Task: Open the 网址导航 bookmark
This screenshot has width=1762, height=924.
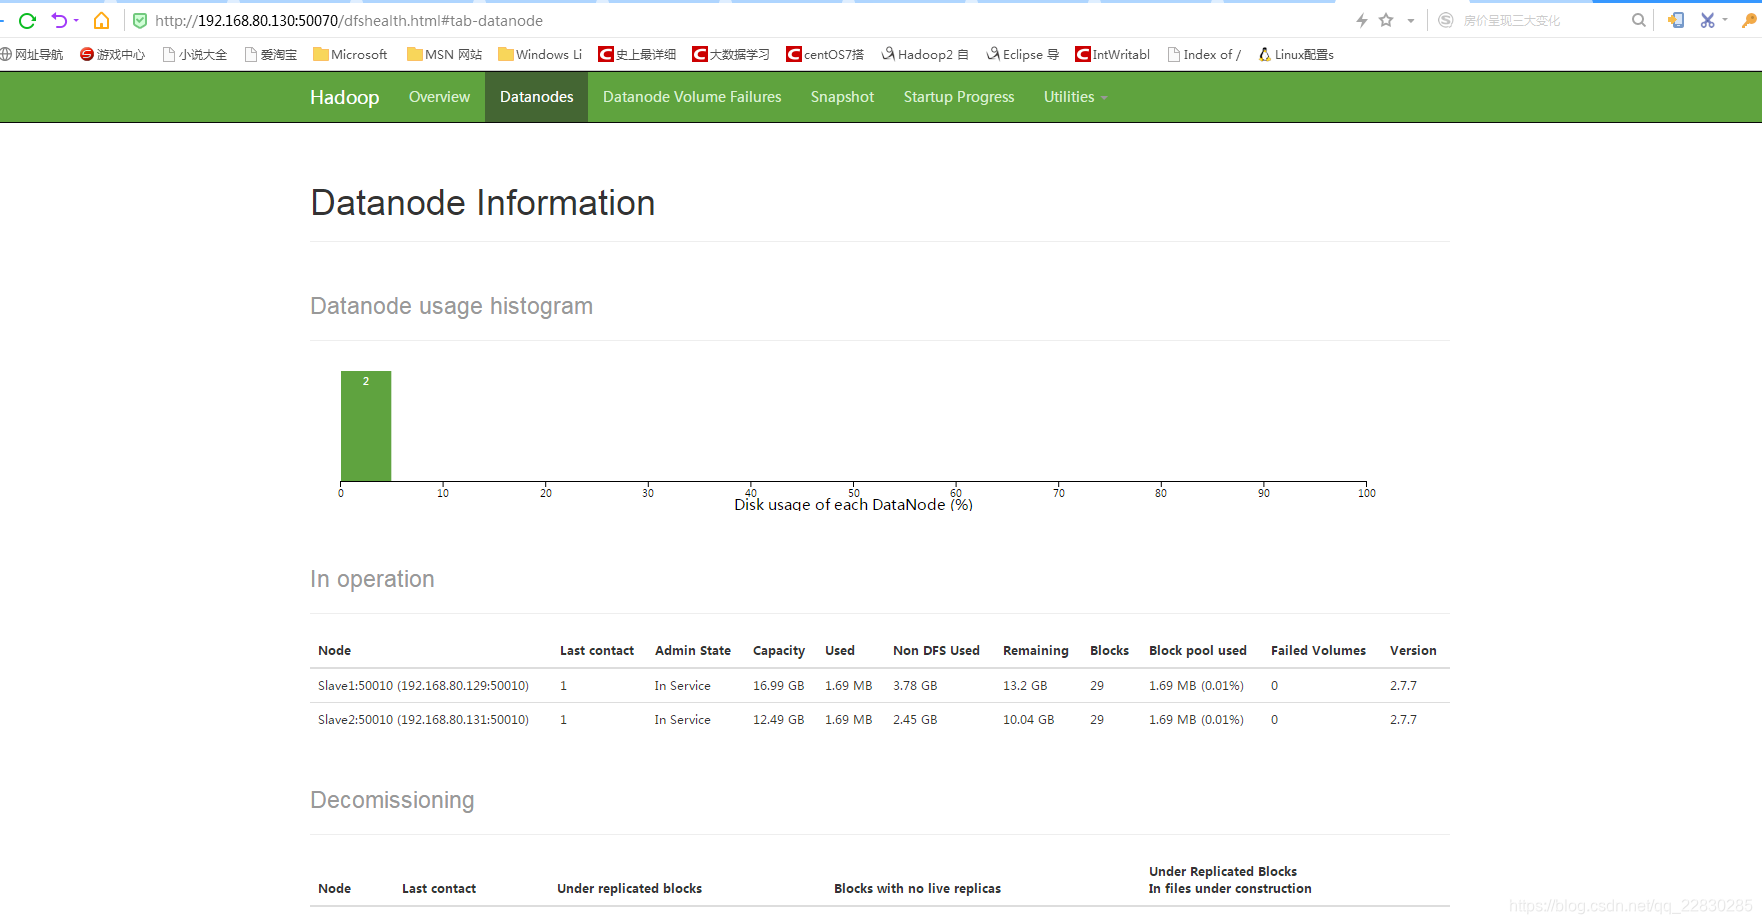Action: 32,55
